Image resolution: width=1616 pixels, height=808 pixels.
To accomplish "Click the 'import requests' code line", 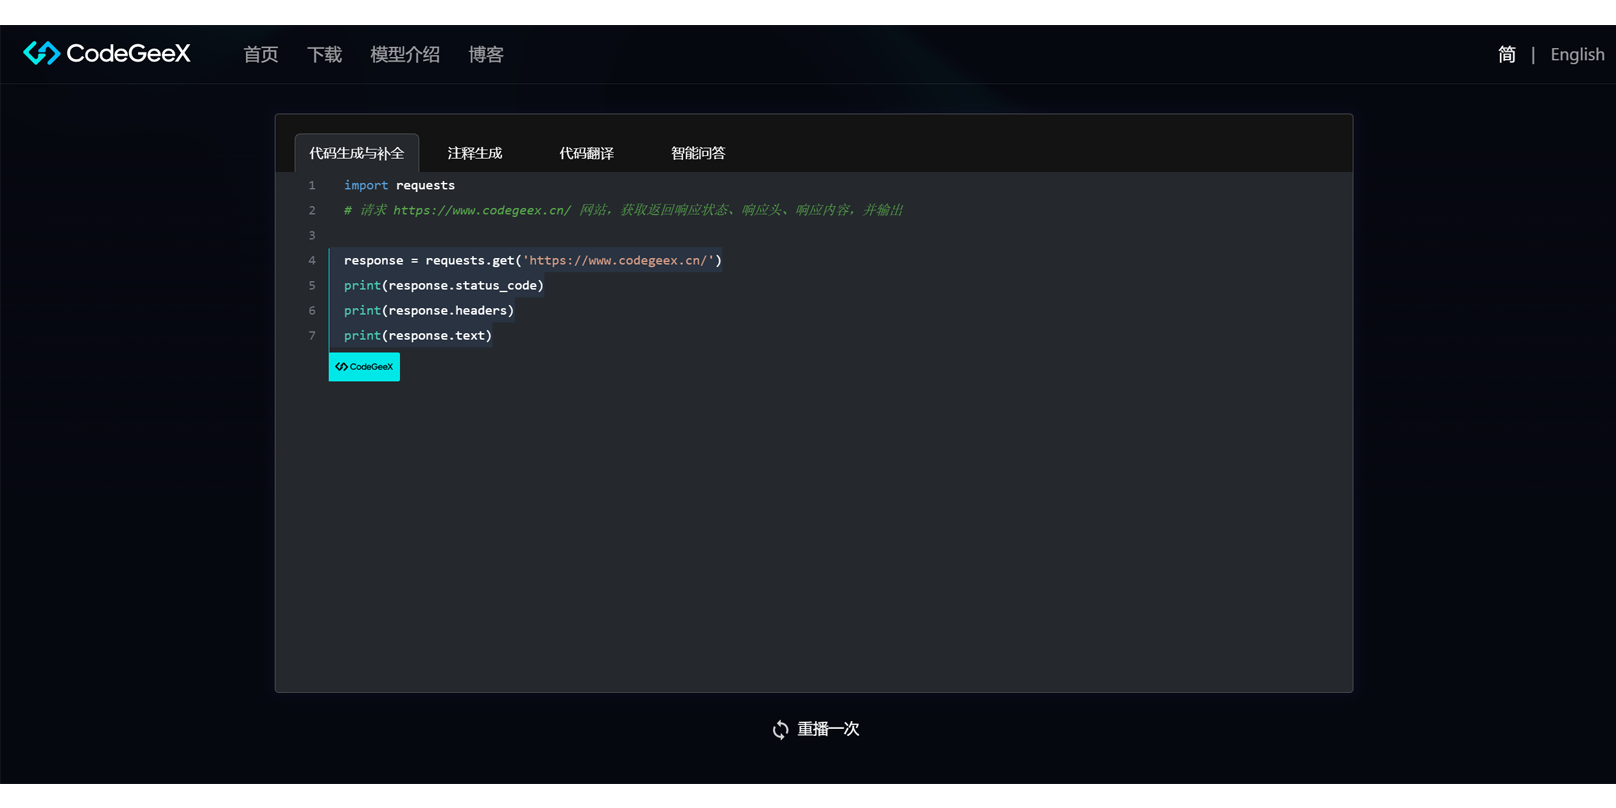I will [x=399, y=185].
